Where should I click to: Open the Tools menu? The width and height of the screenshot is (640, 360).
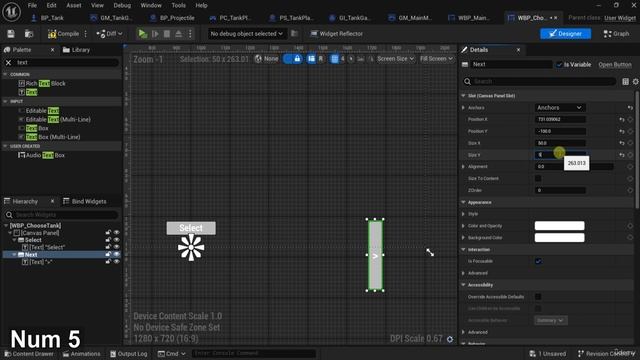point(178,5)
